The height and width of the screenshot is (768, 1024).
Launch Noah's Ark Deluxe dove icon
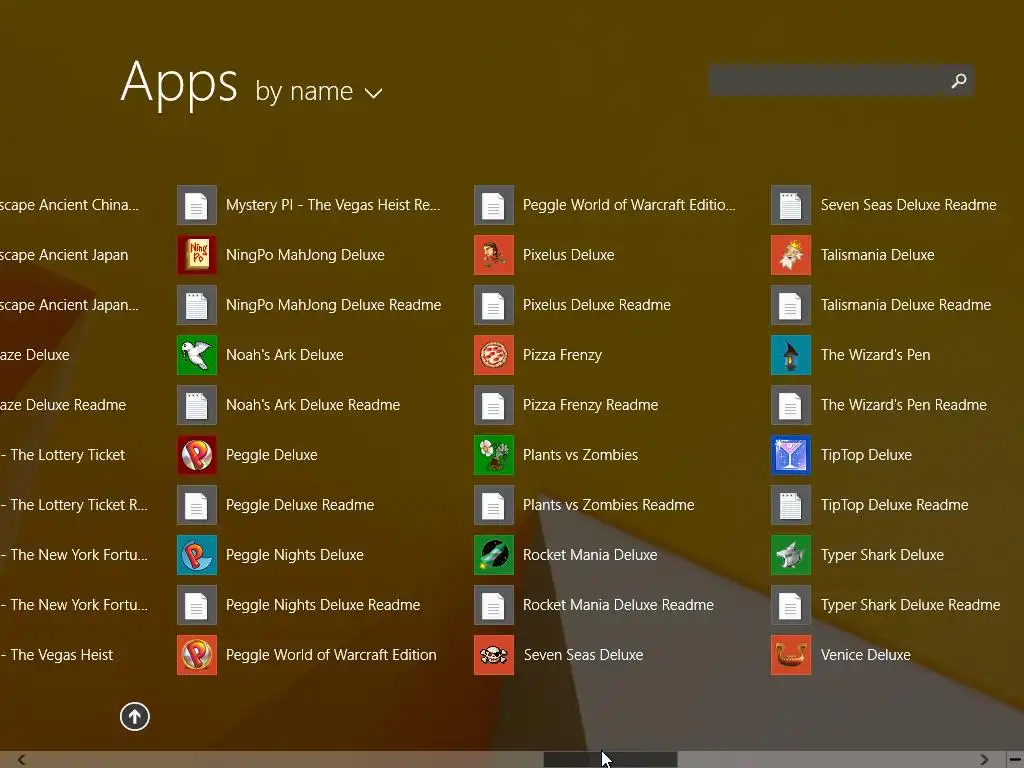click(197, 355)
